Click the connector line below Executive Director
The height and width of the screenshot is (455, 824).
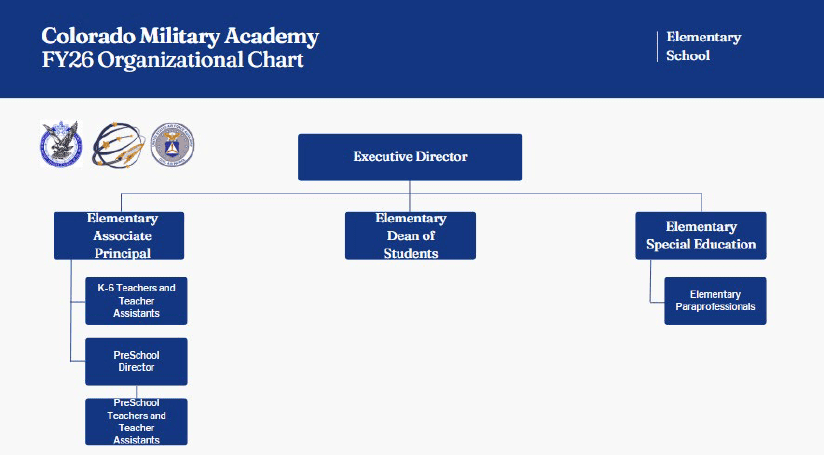pyautogui.click(x=410, y=187)
